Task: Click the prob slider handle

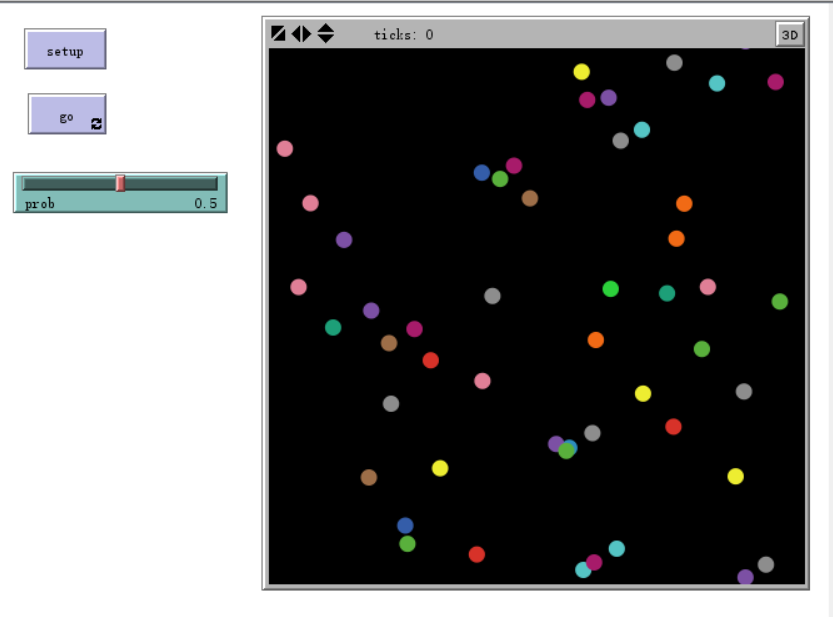Action: (x=121, y=183)
